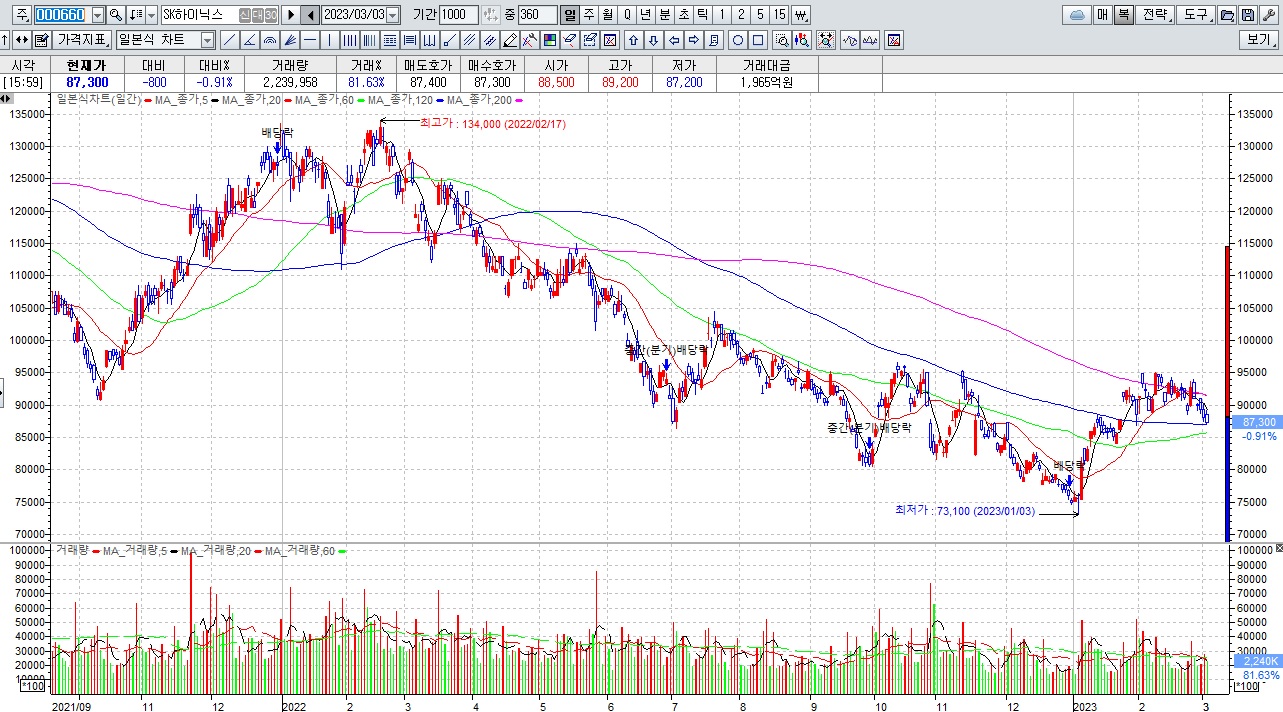Select the horizontal line tool
This screenshot has height=712, width=1283.
[310, 40]
